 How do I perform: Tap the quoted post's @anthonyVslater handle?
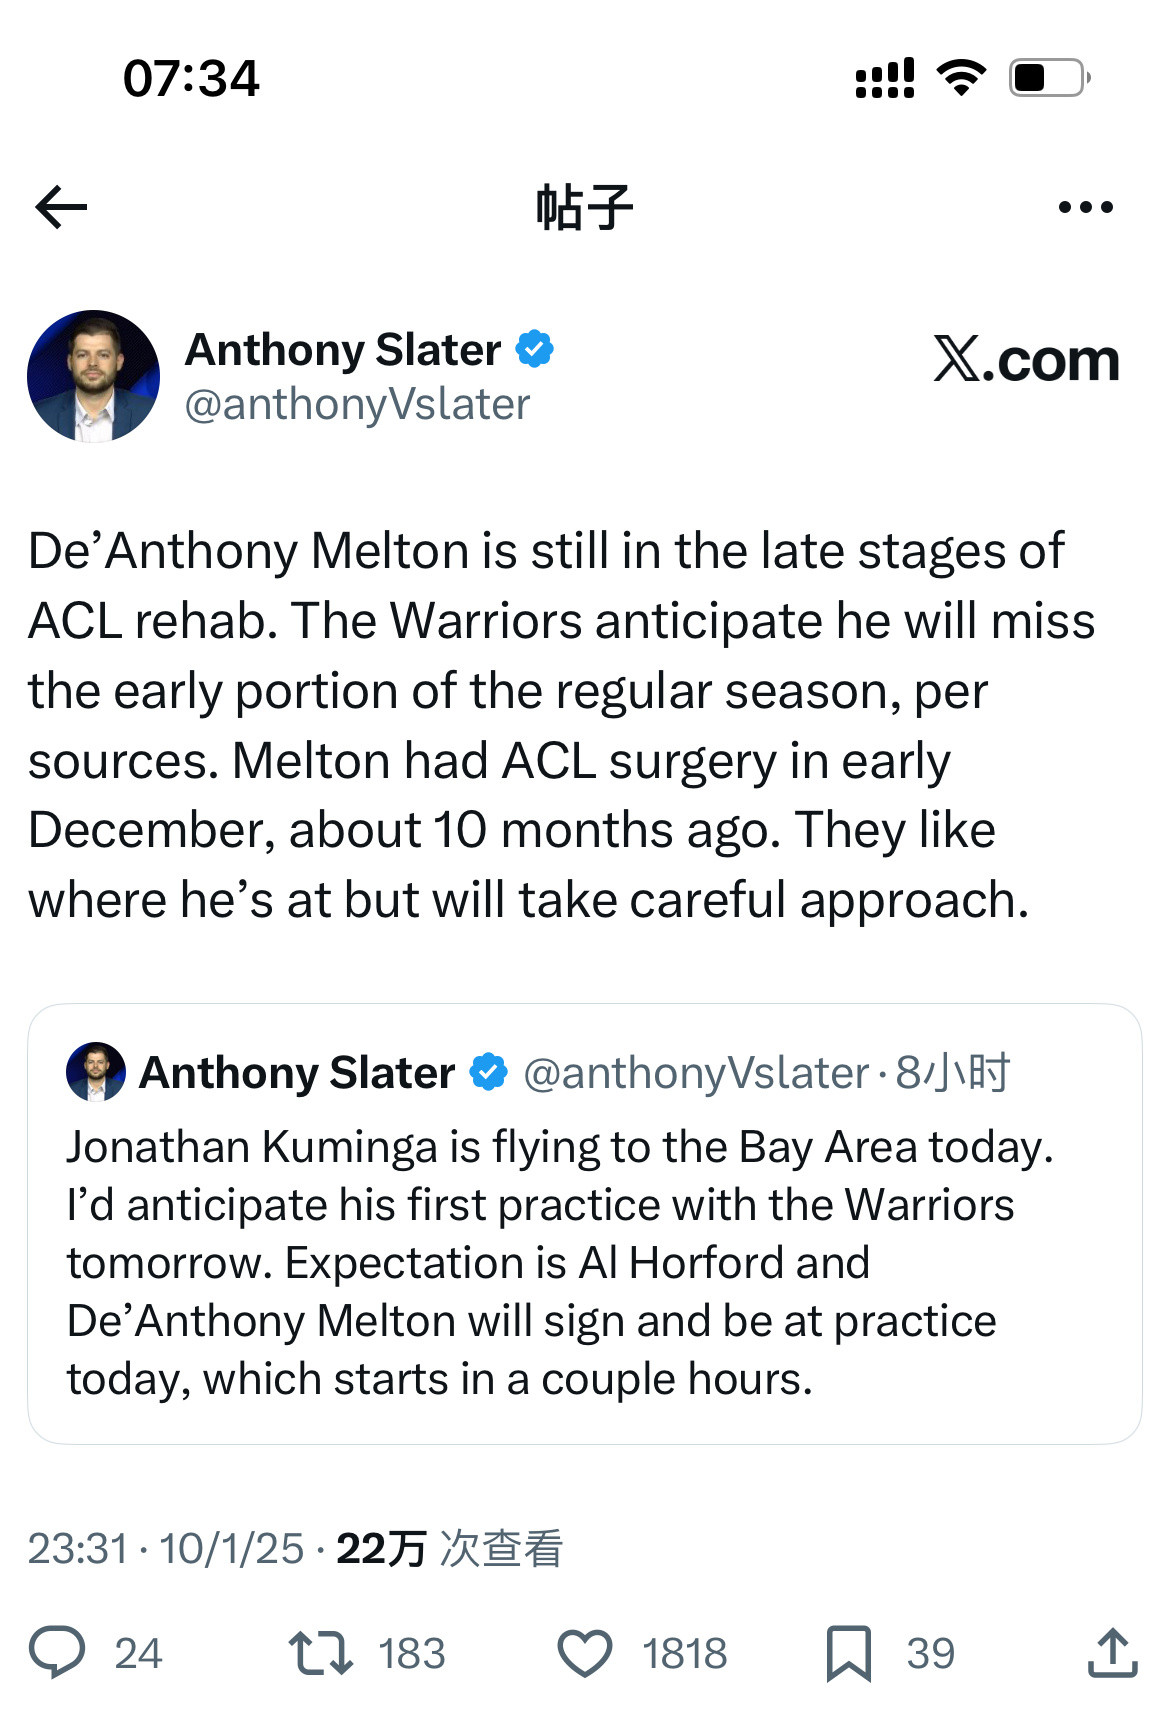tap(696, 1072)
